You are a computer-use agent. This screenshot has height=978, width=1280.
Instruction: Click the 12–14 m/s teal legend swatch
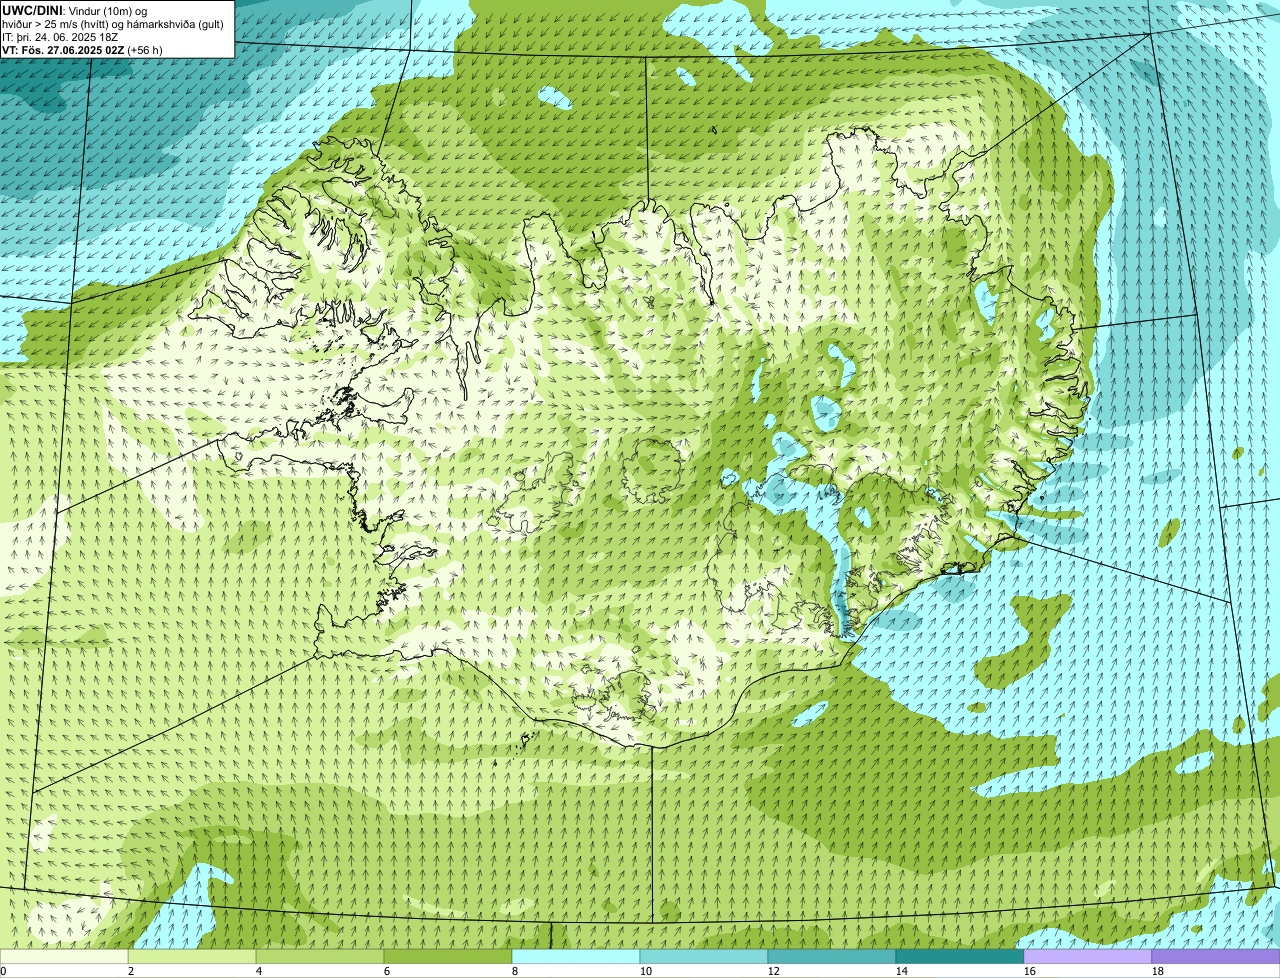(x=832, y=956)
